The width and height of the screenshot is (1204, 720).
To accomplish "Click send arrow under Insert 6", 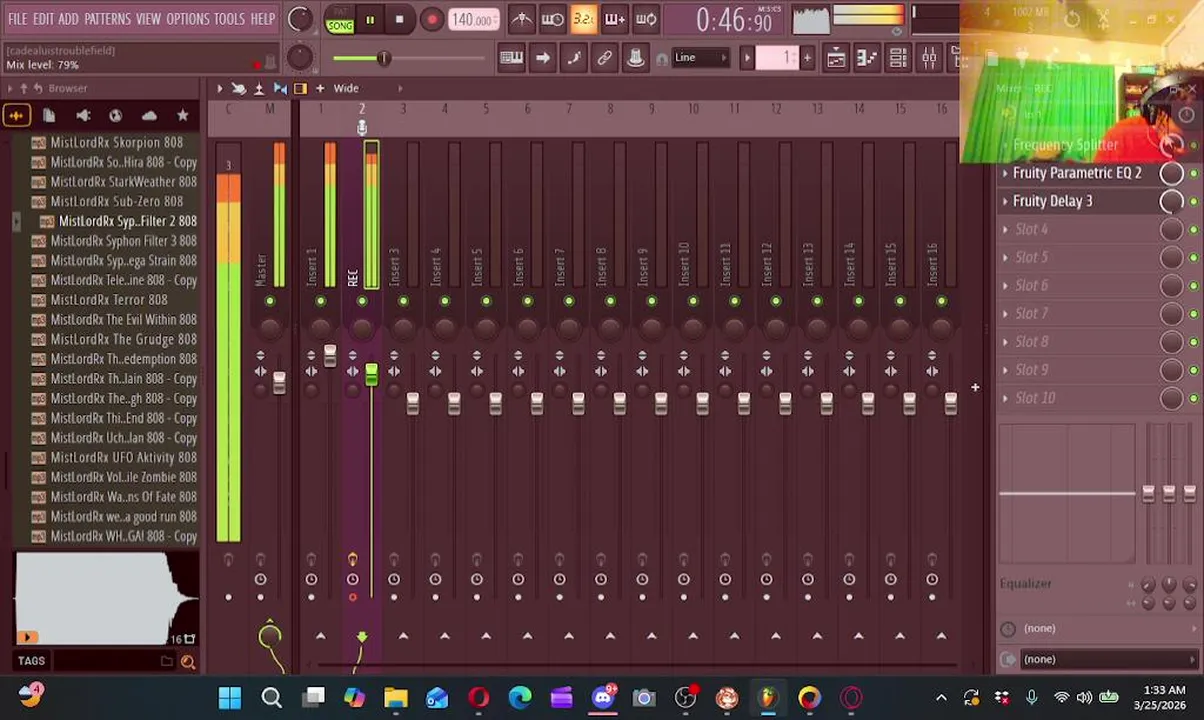I will (527, 635).
